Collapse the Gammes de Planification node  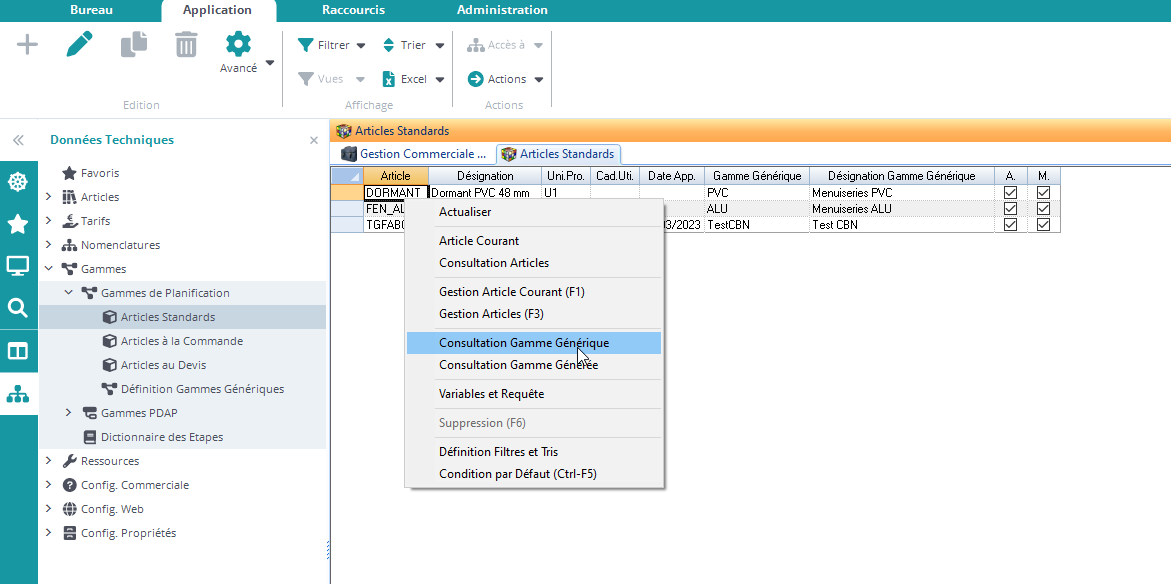(68, 293)
